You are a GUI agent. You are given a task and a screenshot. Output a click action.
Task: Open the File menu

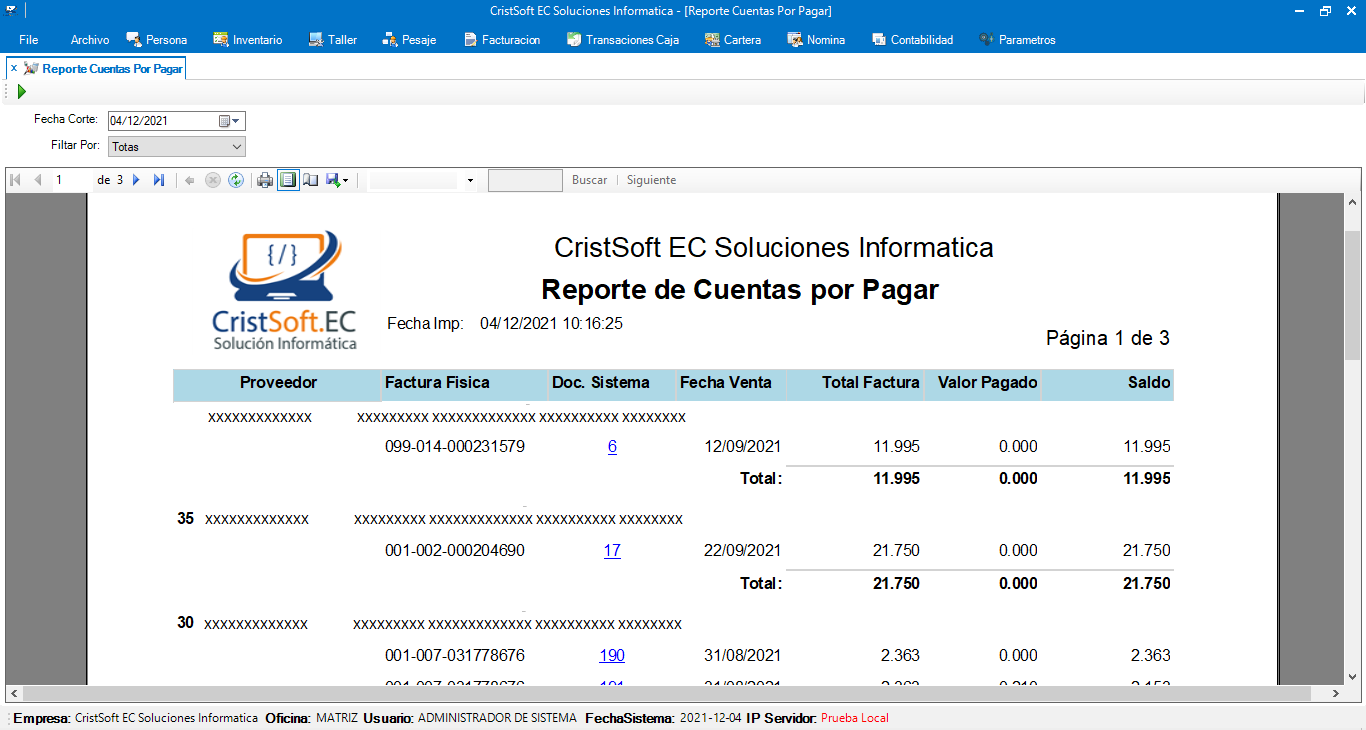pos(28,40)
